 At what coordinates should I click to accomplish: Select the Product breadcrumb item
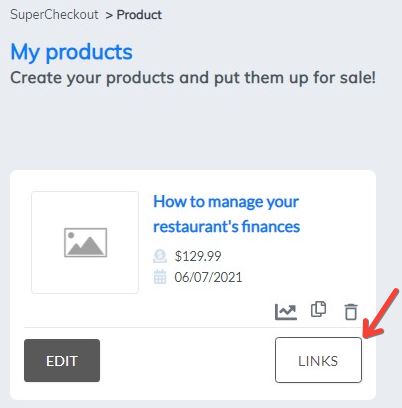pyautogui.click(x=139, y=15)
